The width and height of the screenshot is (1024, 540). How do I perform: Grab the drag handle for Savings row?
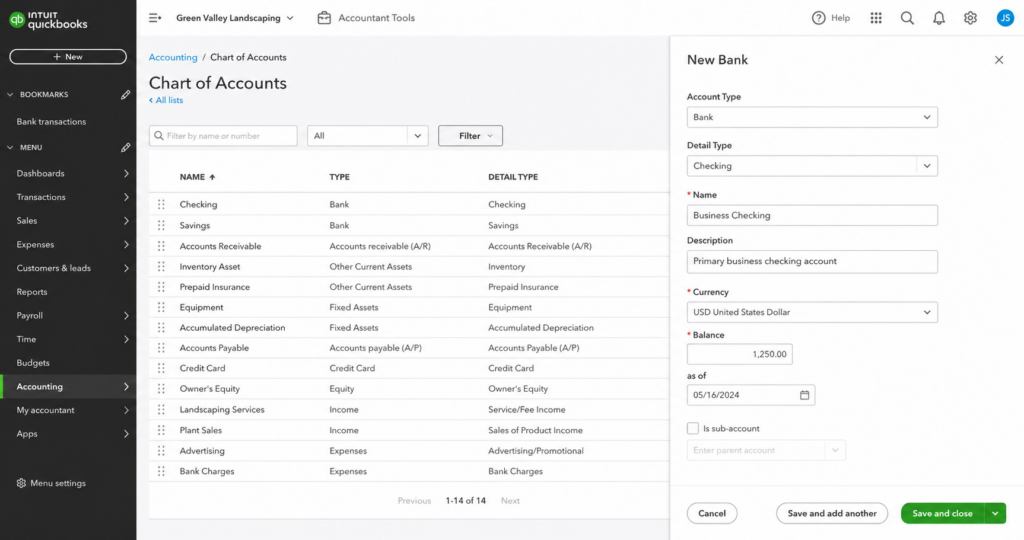coord(161,225)
